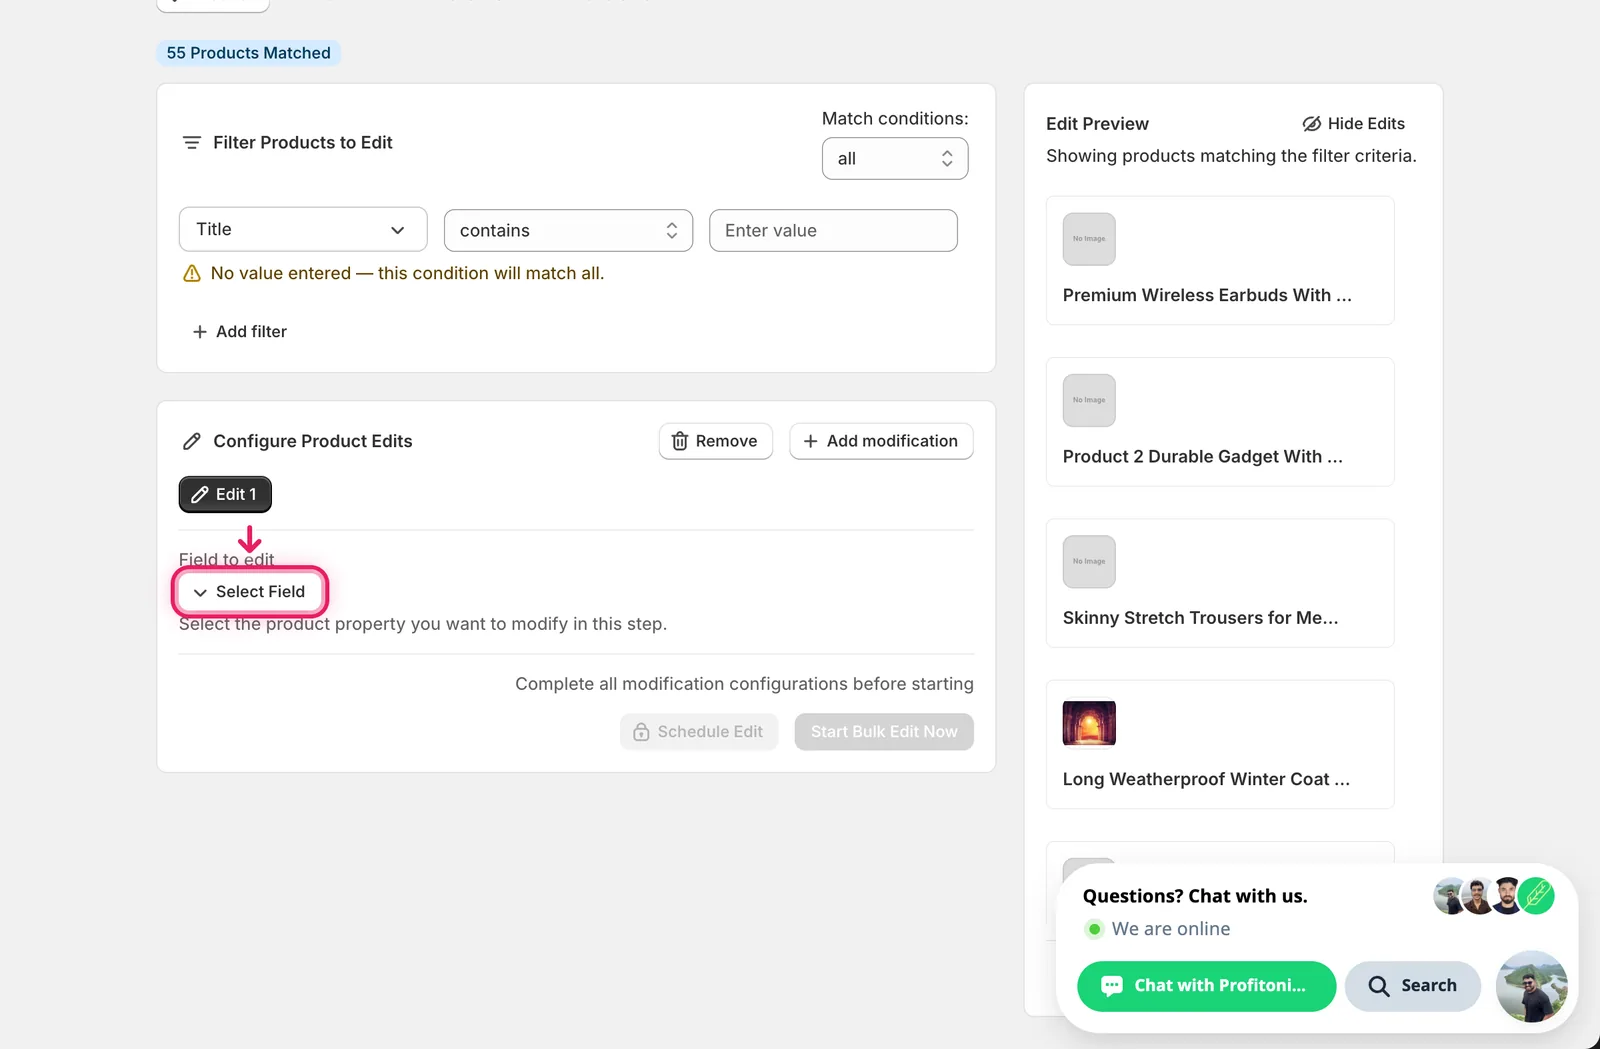This screenshot has width=1600, height=1049.
Task: Click the large agent avatar in chat widget
Action: click(x=1531, y=986)
